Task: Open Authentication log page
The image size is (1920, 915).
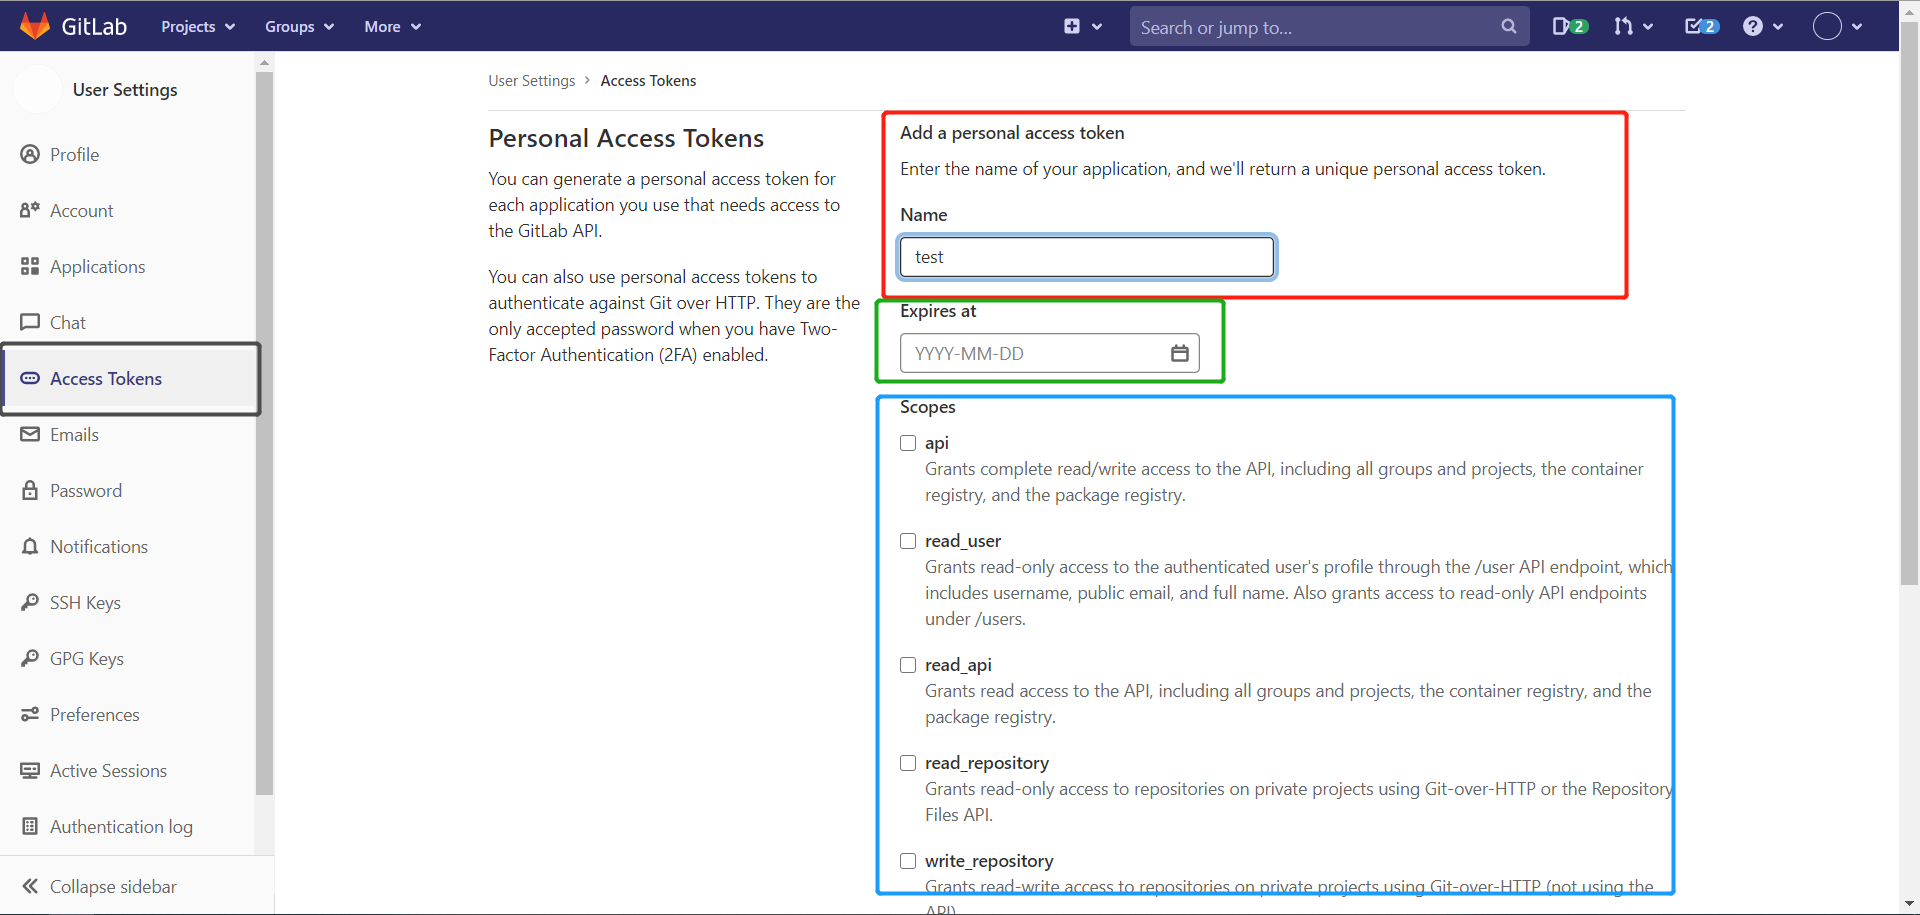Action: (122, 827)
